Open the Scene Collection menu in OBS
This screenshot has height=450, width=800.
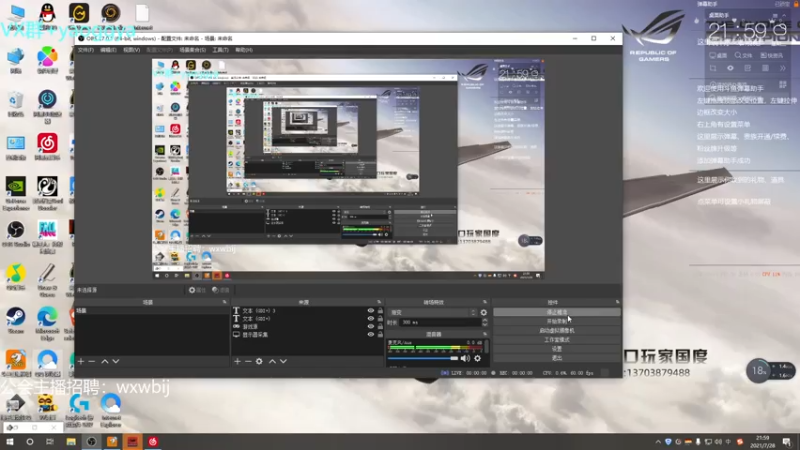click(x=192, y=50)
